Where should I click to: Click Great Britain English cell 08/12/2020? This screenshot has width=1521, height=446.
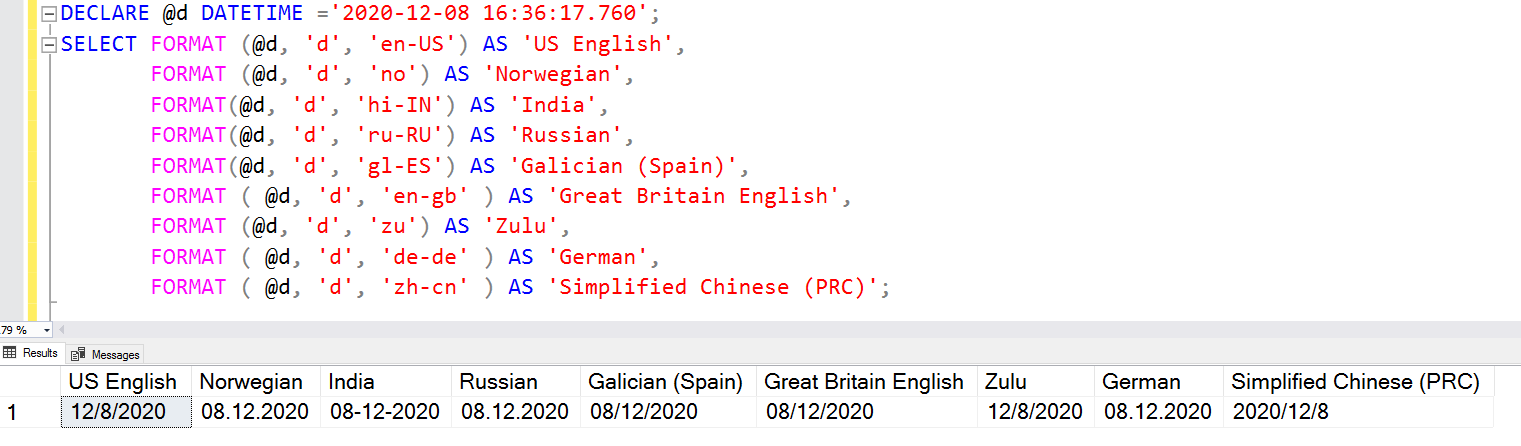(x=867, y=411)
